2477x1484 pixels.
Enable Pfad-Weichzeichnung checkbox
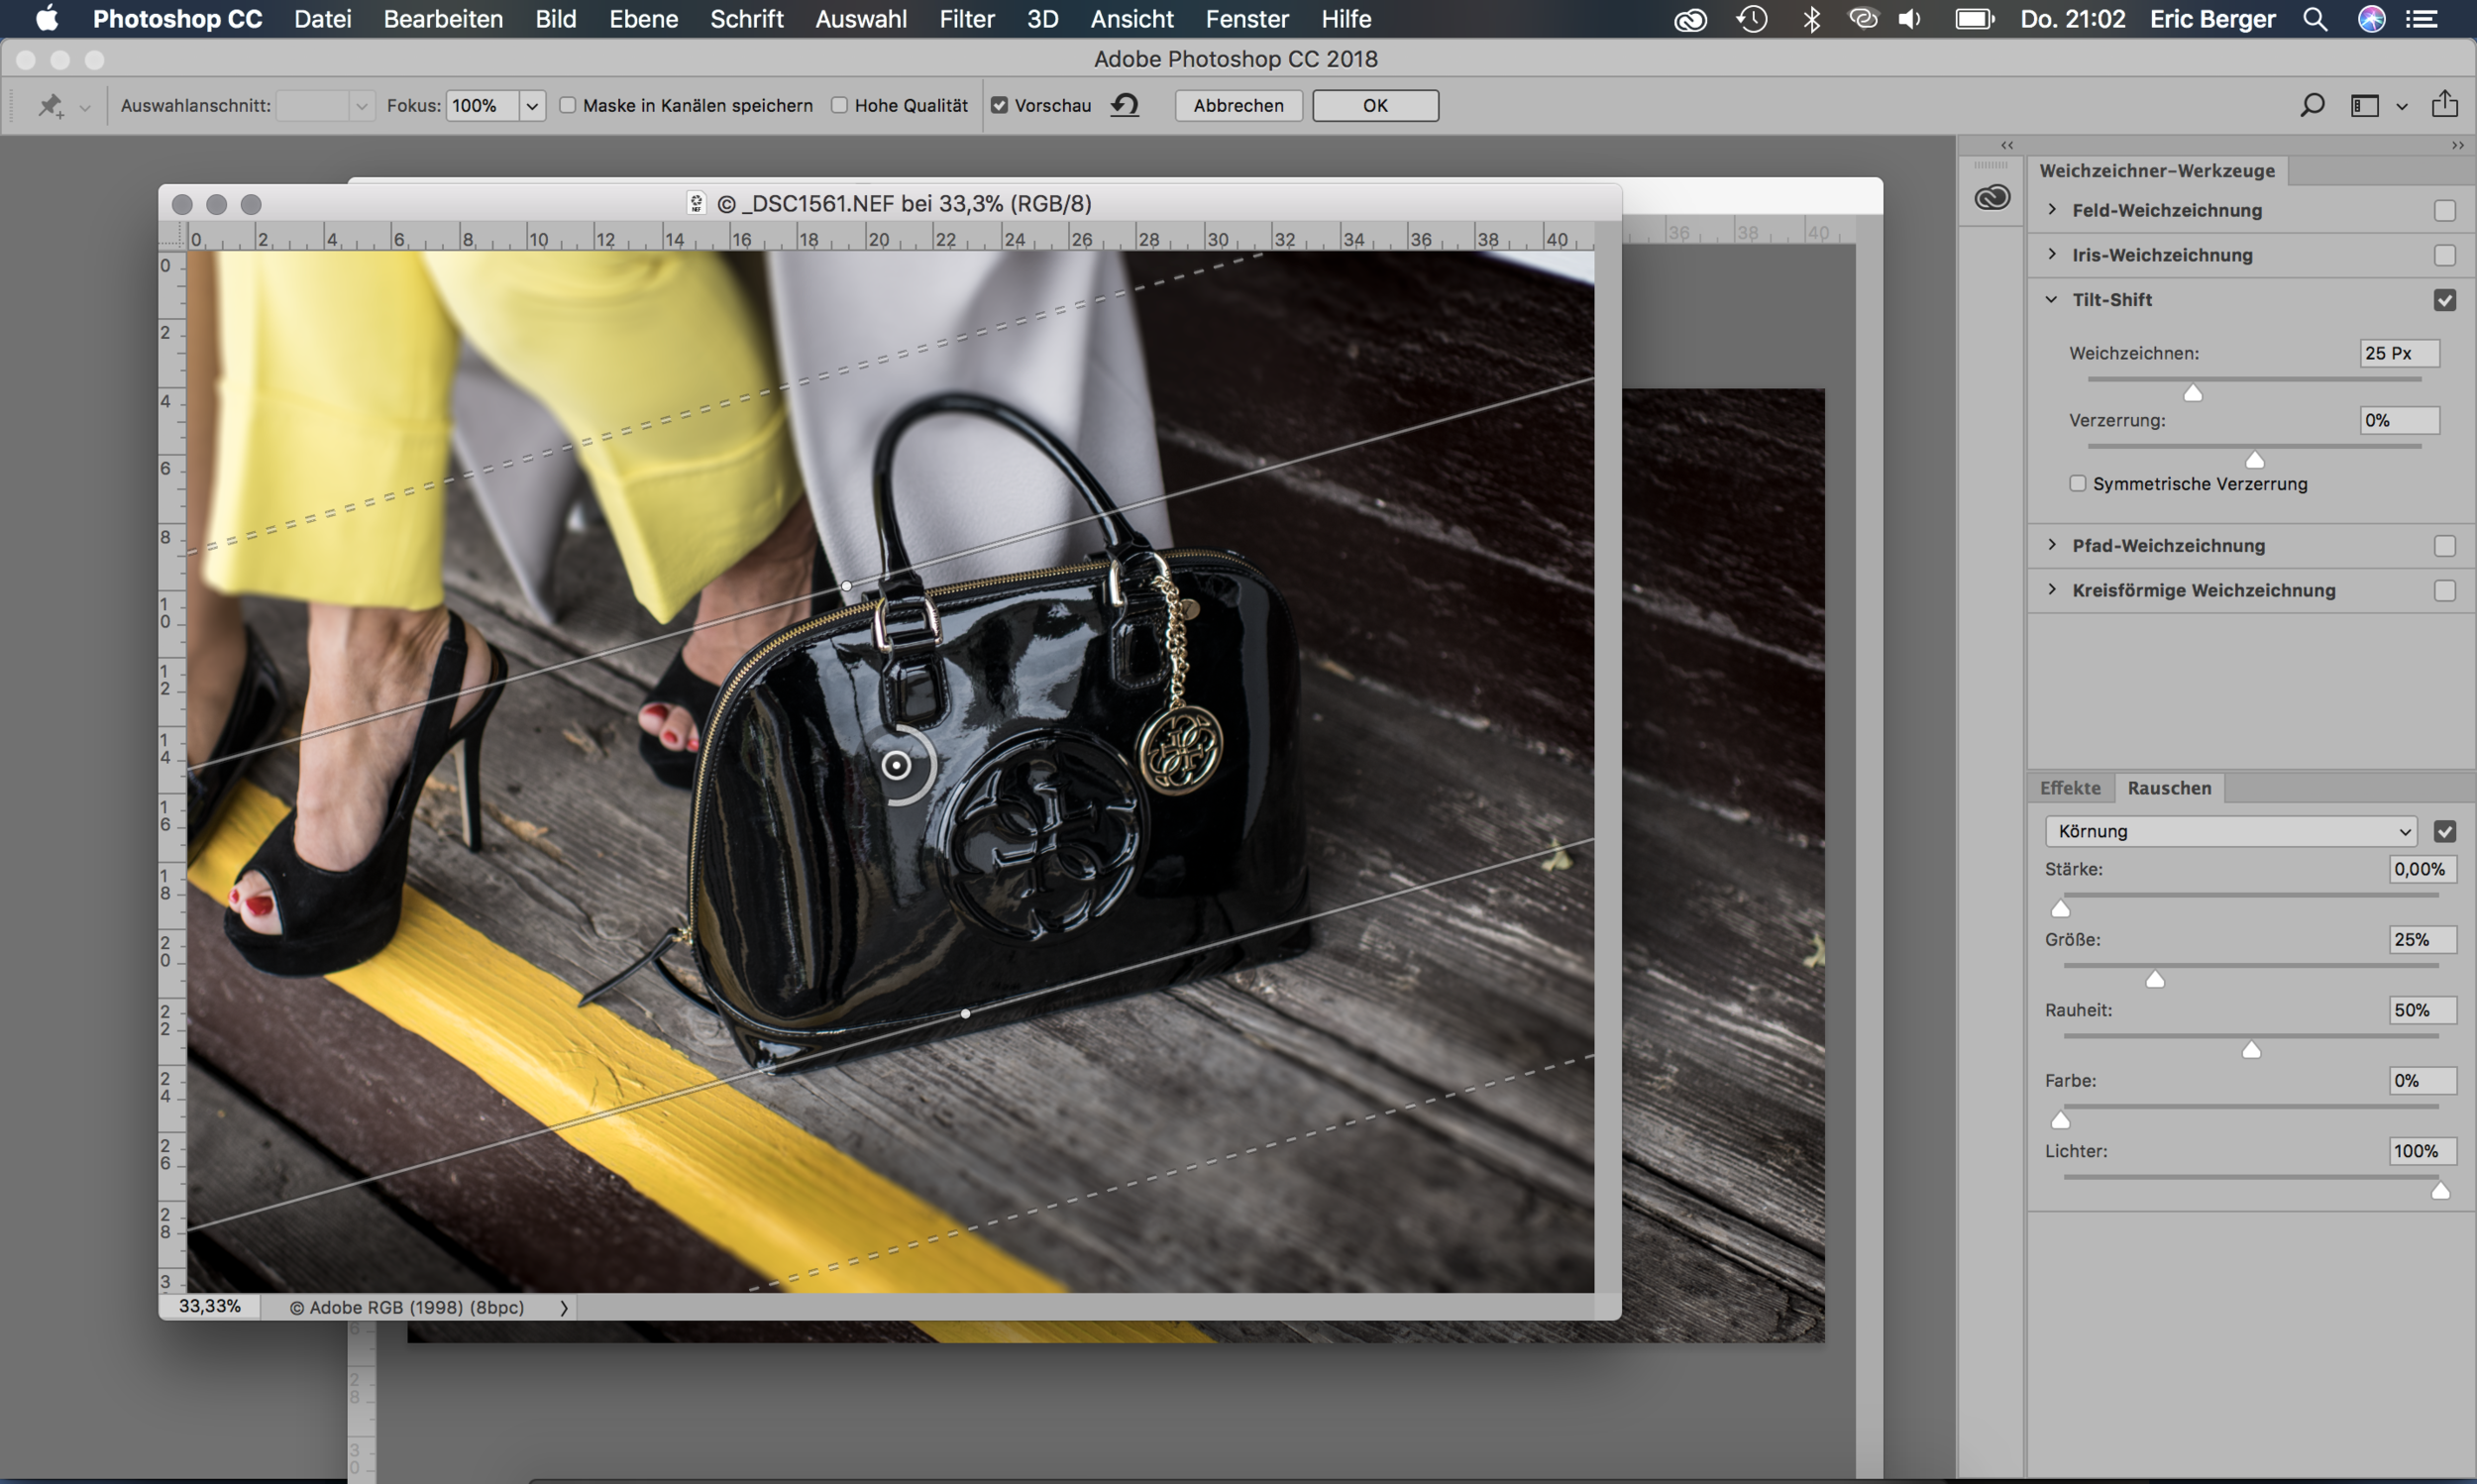coord(2445,546)
